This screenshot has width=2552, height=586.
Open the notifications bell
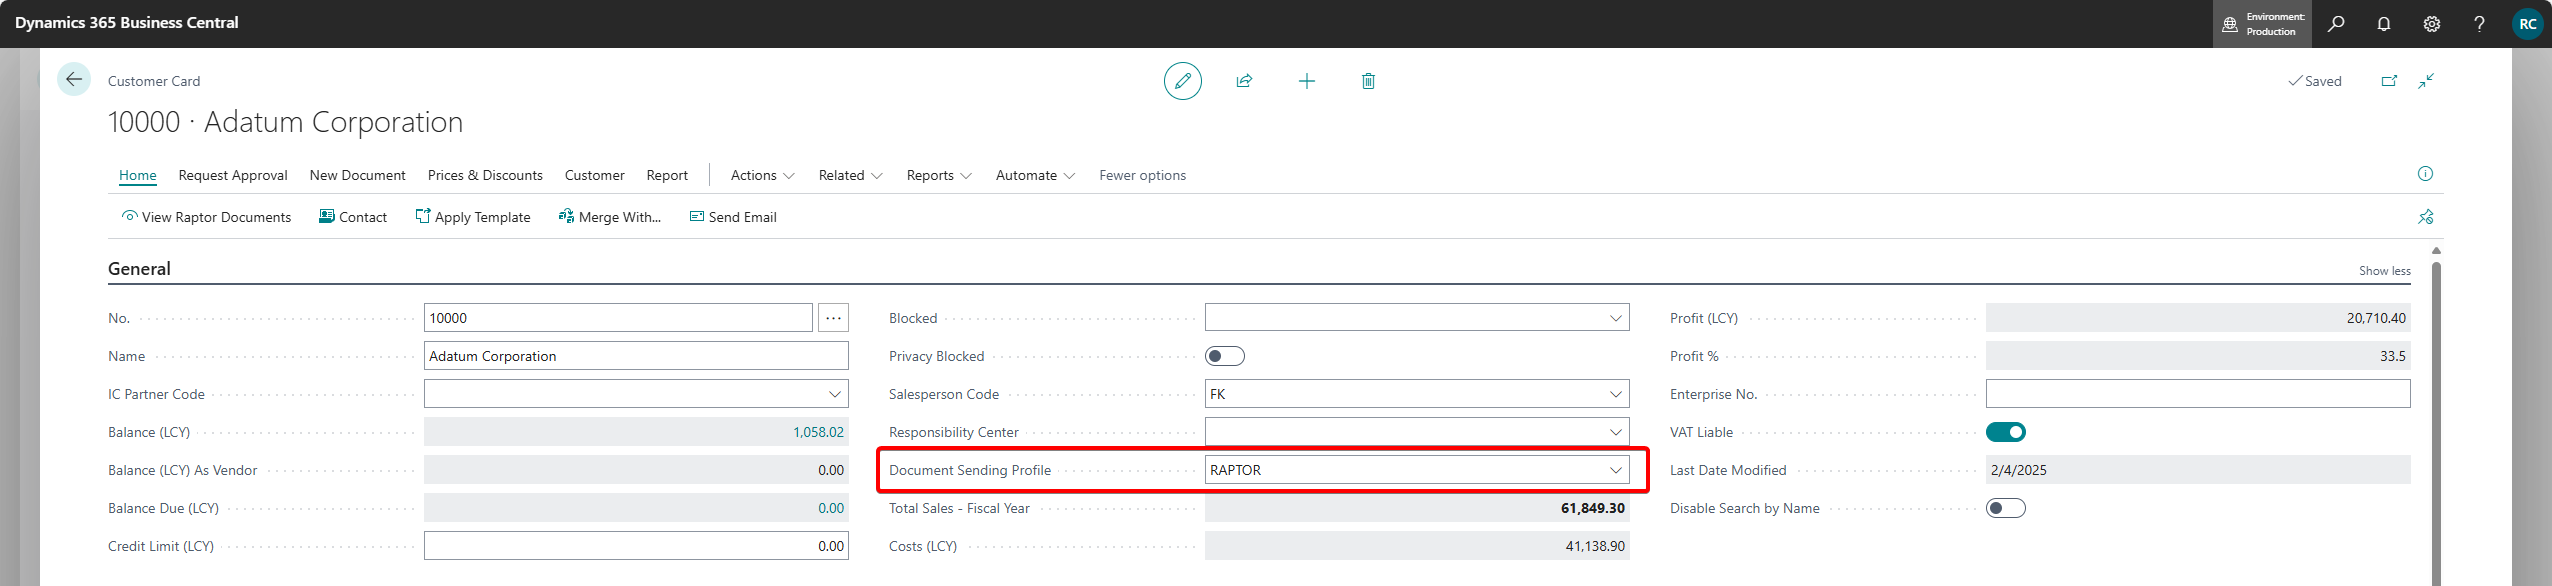2384,24
